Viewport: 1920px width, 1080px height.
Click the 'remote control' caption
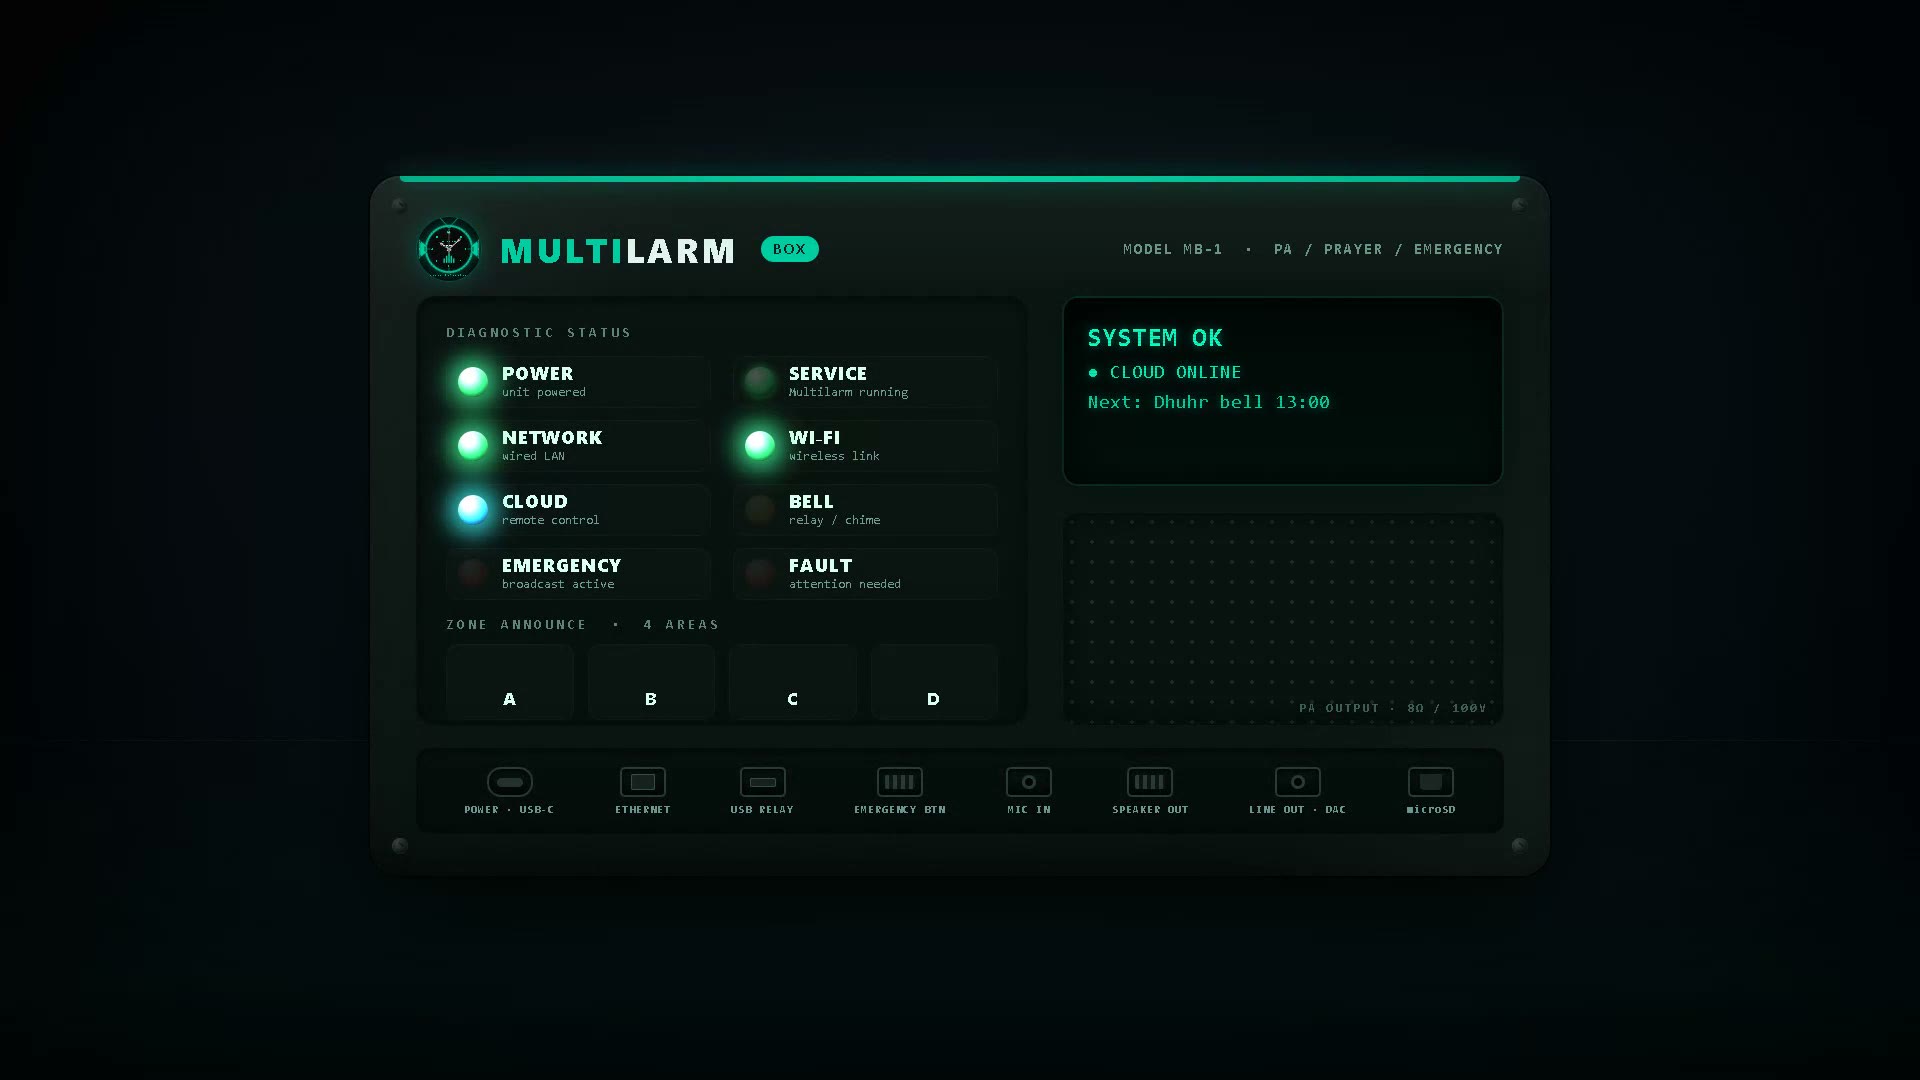point(551,520)
